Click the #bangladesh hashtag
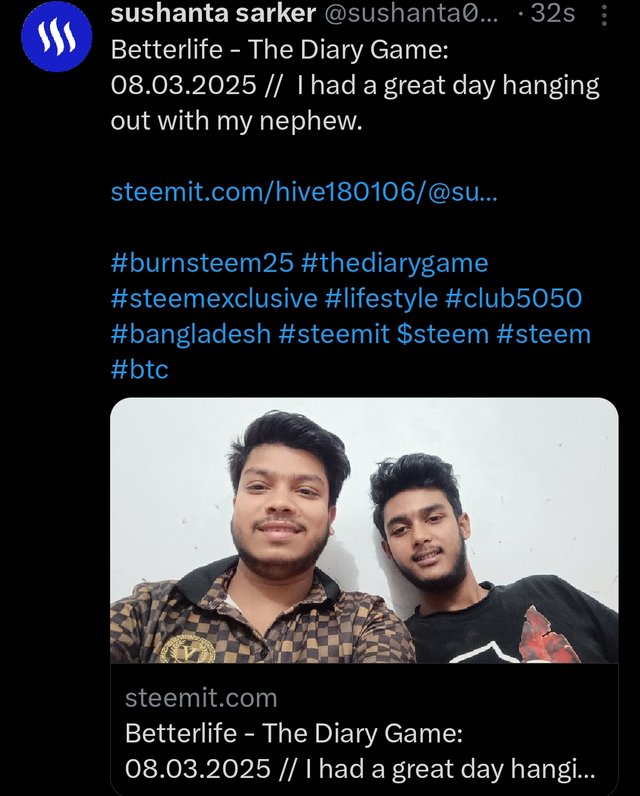 tap(190, 333)
